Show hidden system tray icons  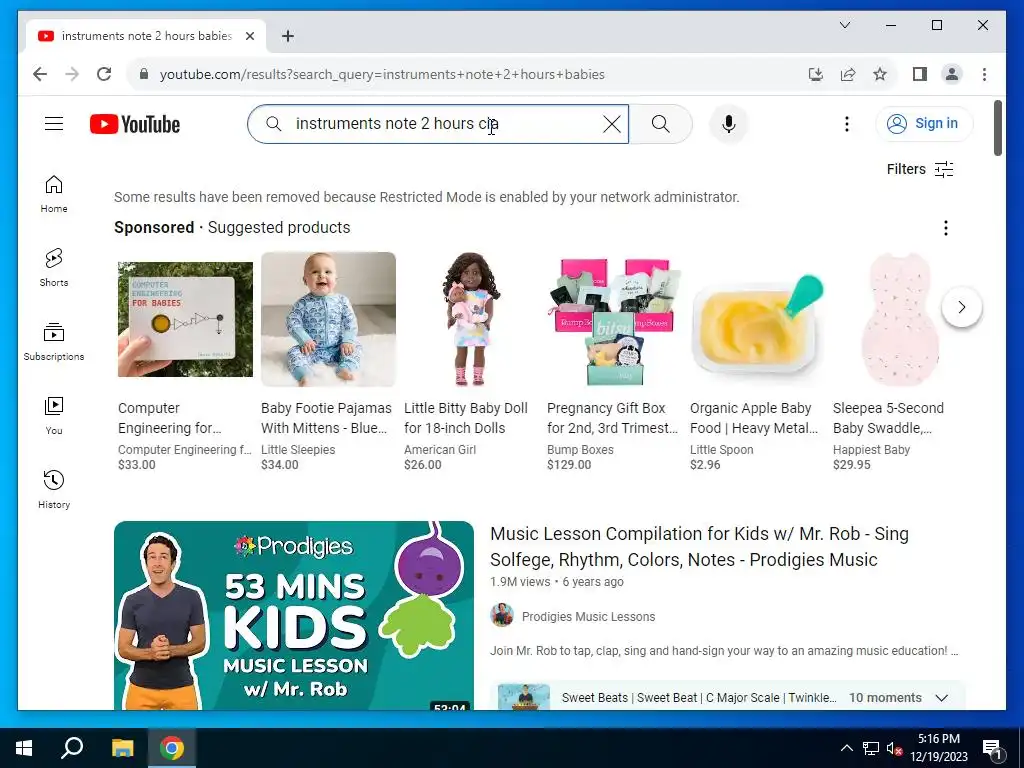pyautogui.click(x=846, y=748)
